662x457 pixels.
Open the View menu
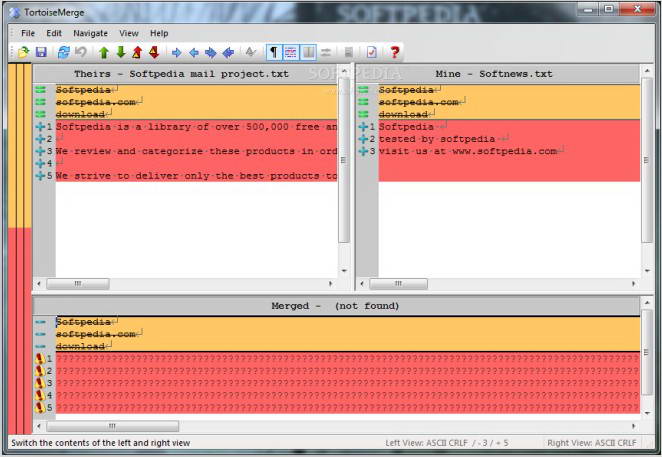129,33
